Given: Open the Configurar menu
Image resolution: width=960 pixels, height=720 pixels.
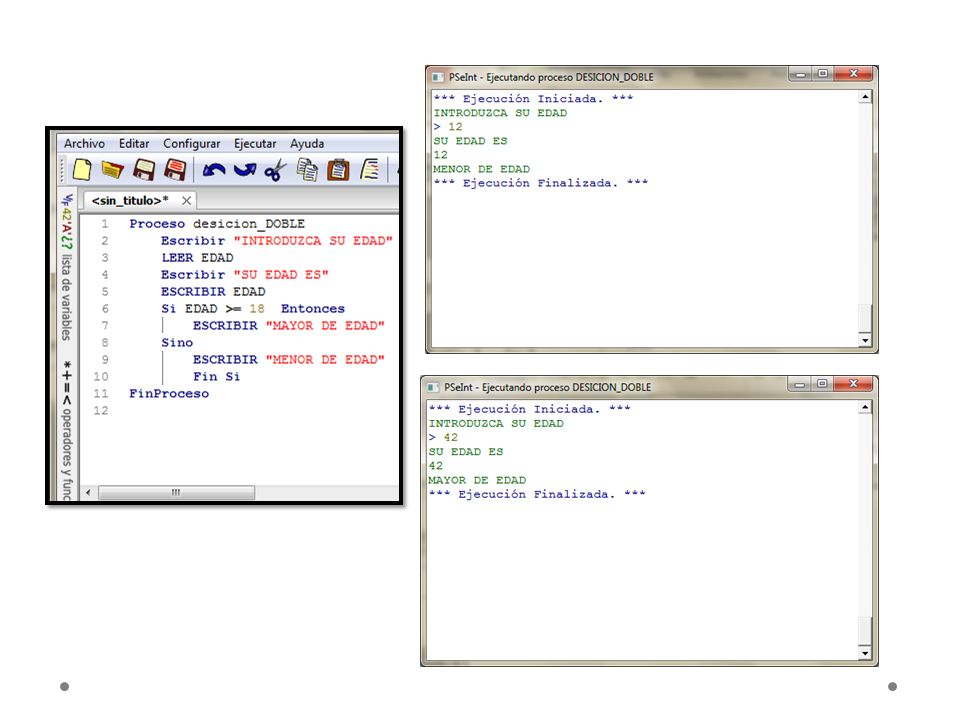Looking at the screenshot, I should click(x=192, y=143).
